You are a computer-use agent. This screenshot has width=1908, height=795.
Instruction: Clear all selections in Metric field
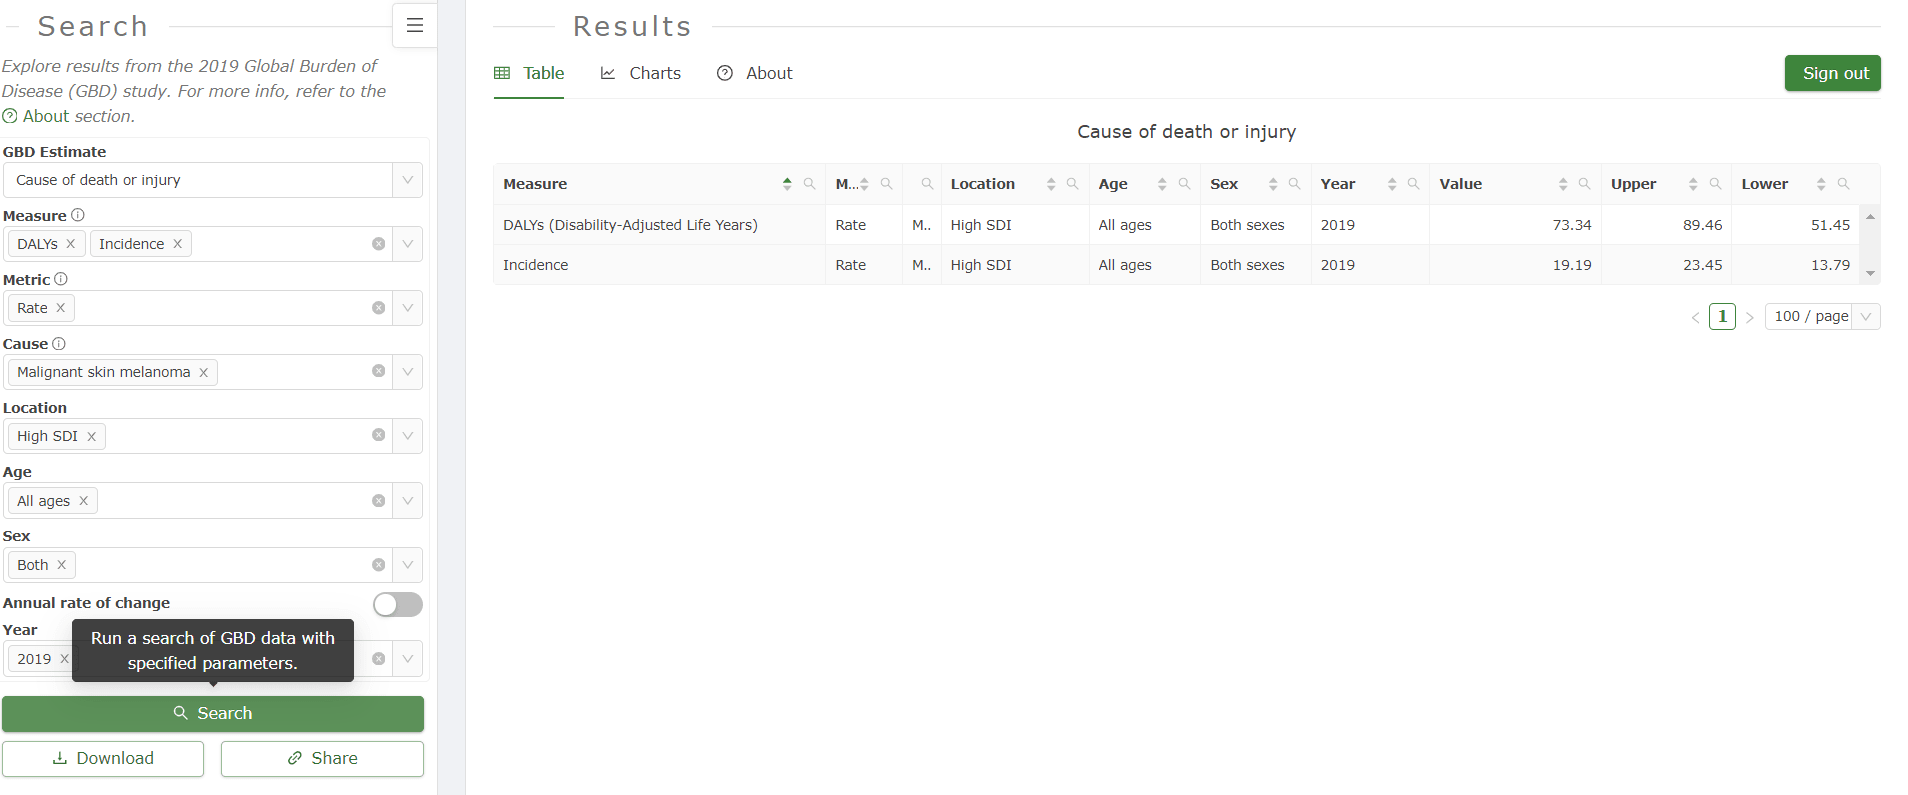click(379, 308)
